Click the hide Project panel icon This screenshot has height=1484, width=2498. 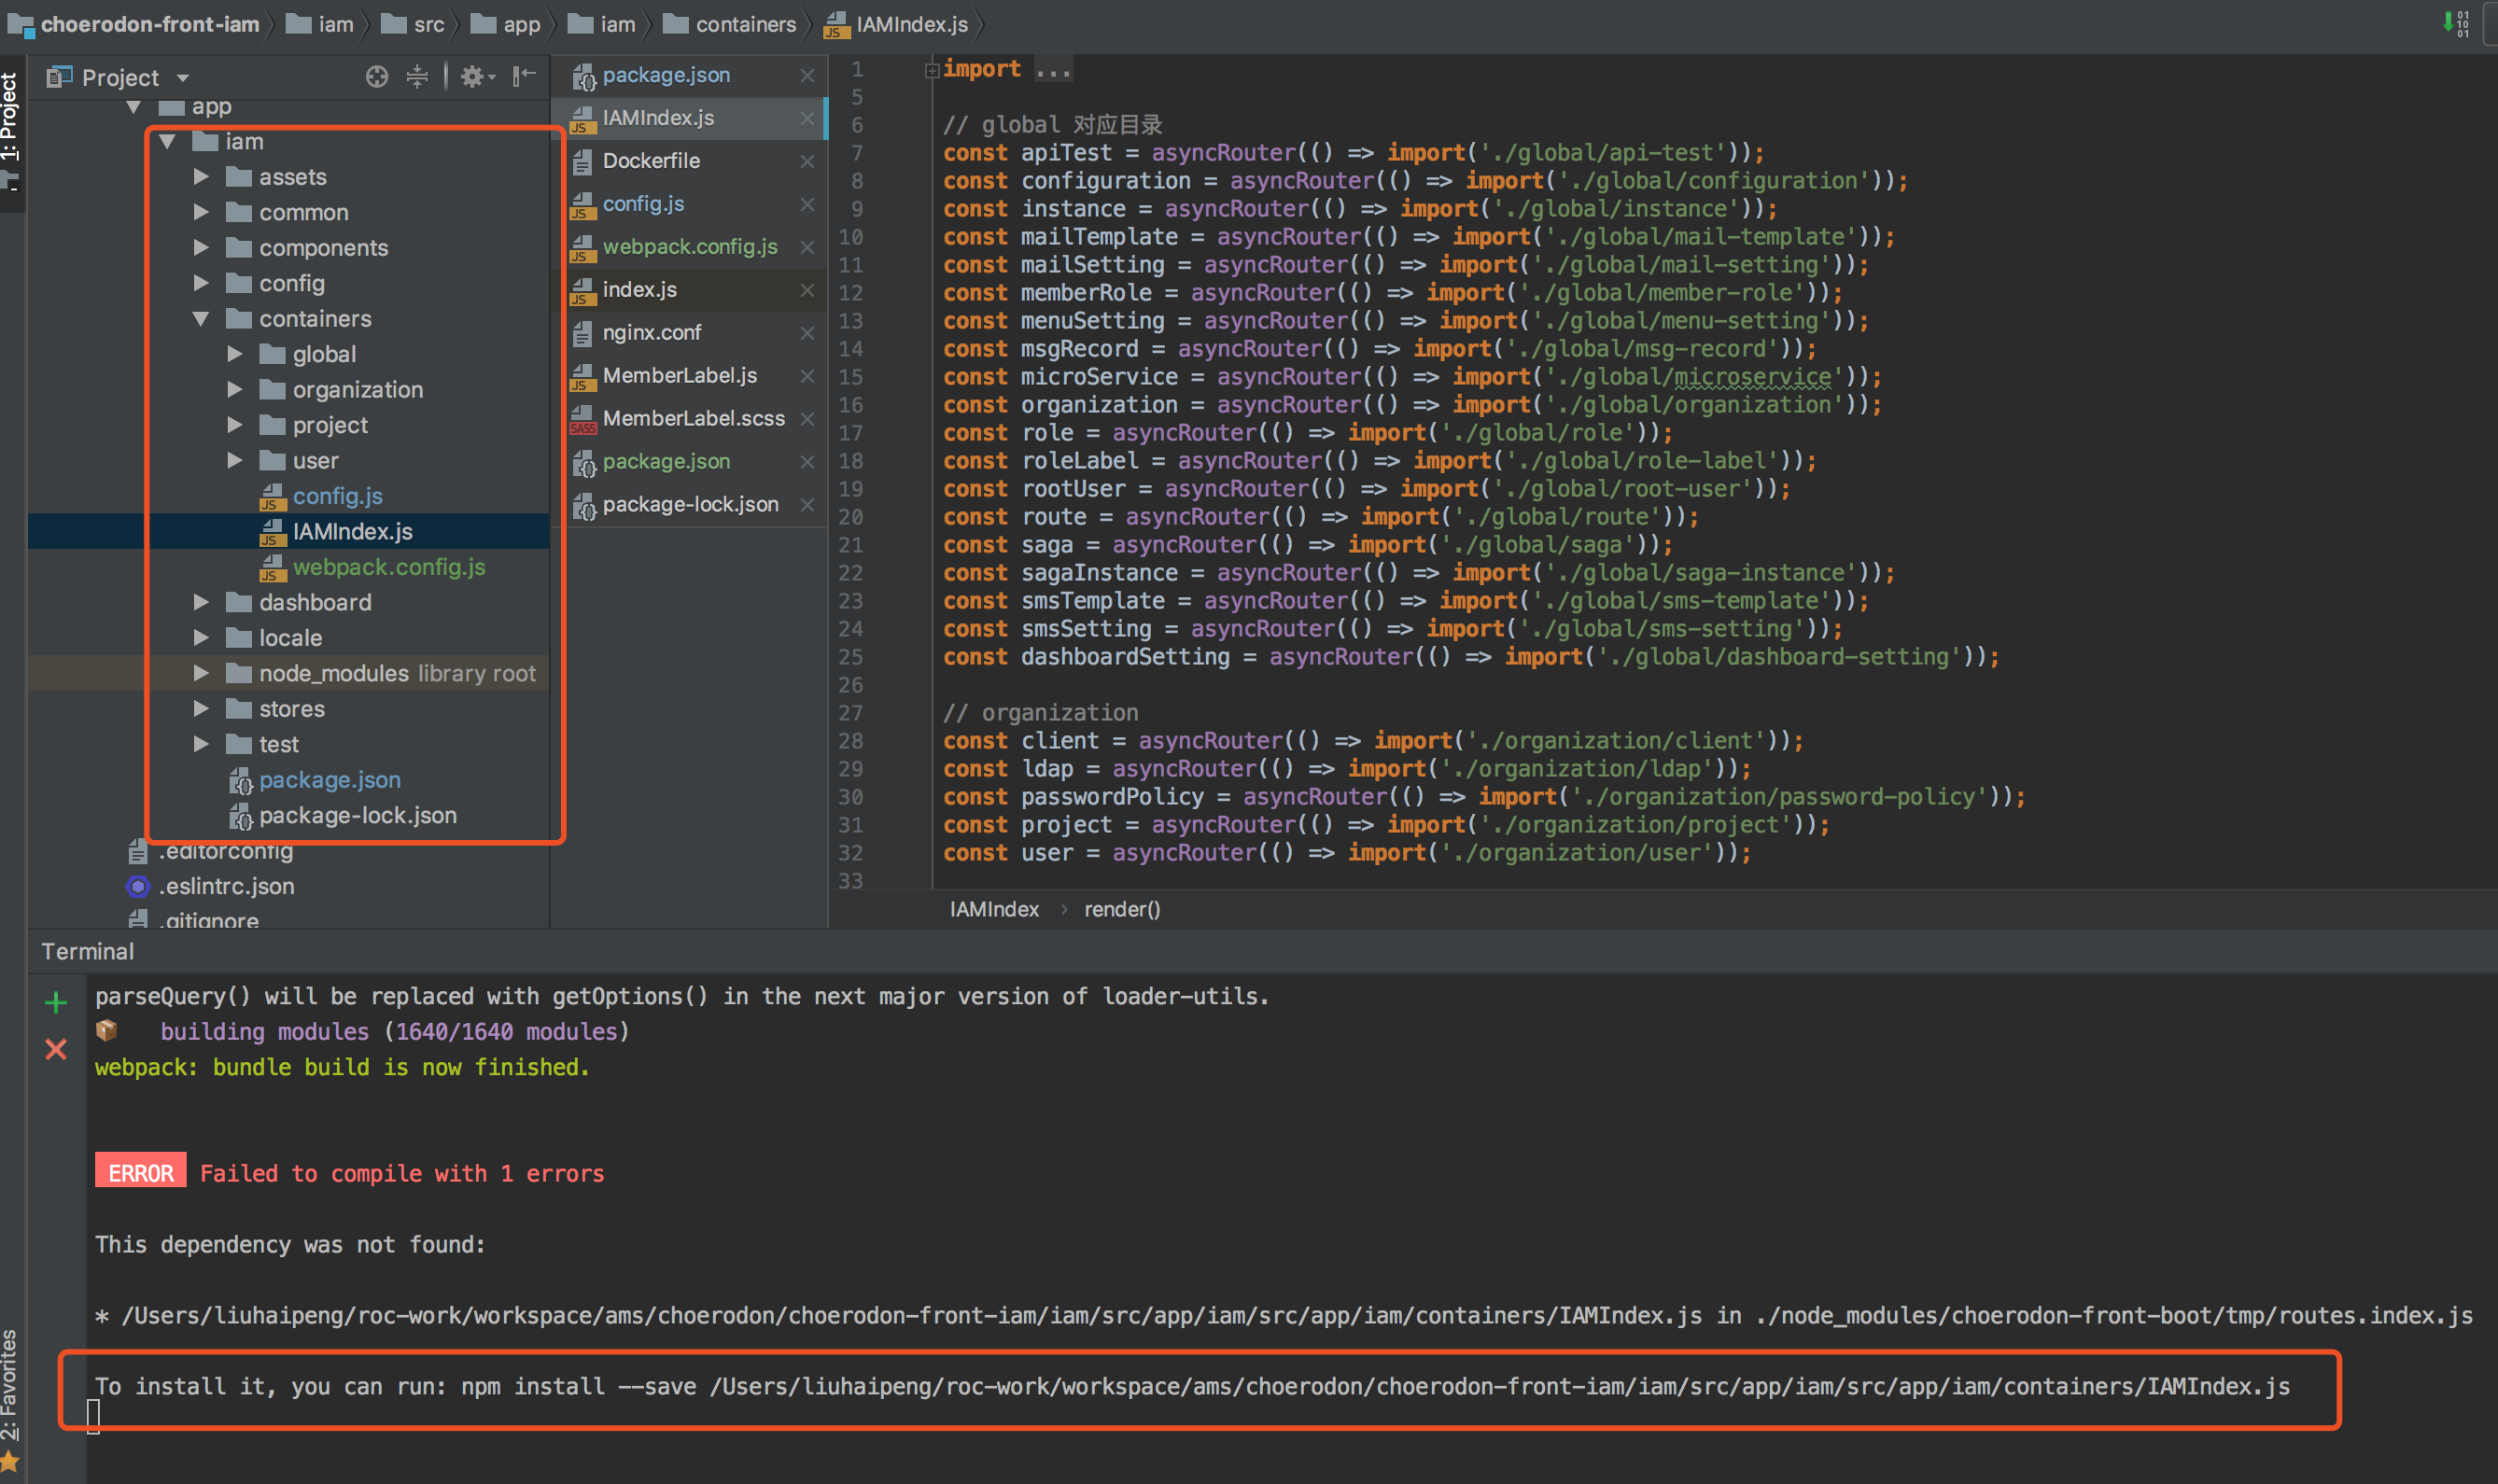tap(524, 76)
